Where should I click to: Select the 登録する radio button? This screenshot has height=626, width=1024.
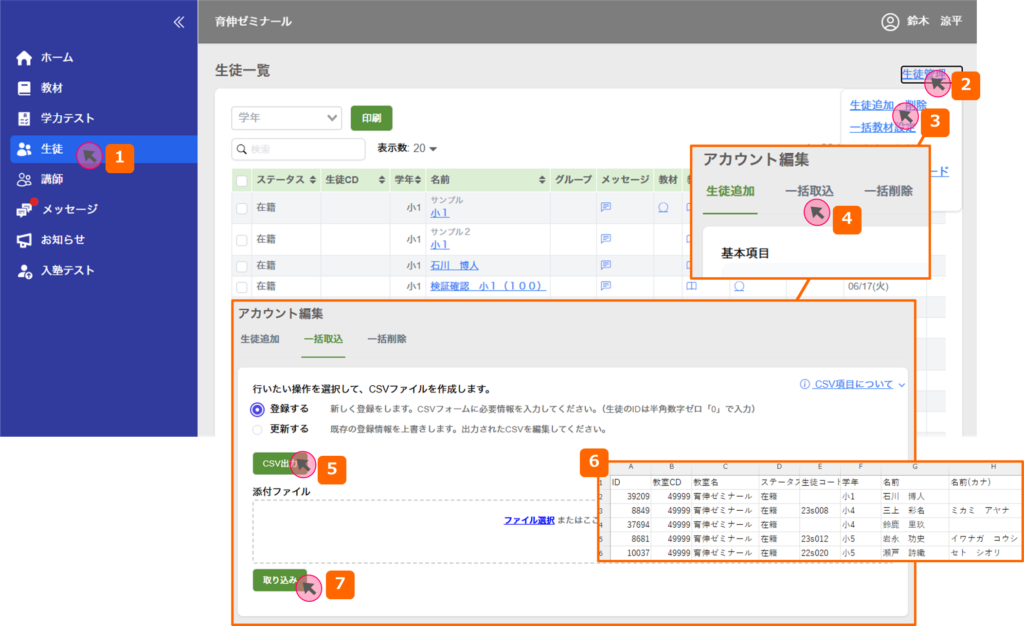(258, 409)
